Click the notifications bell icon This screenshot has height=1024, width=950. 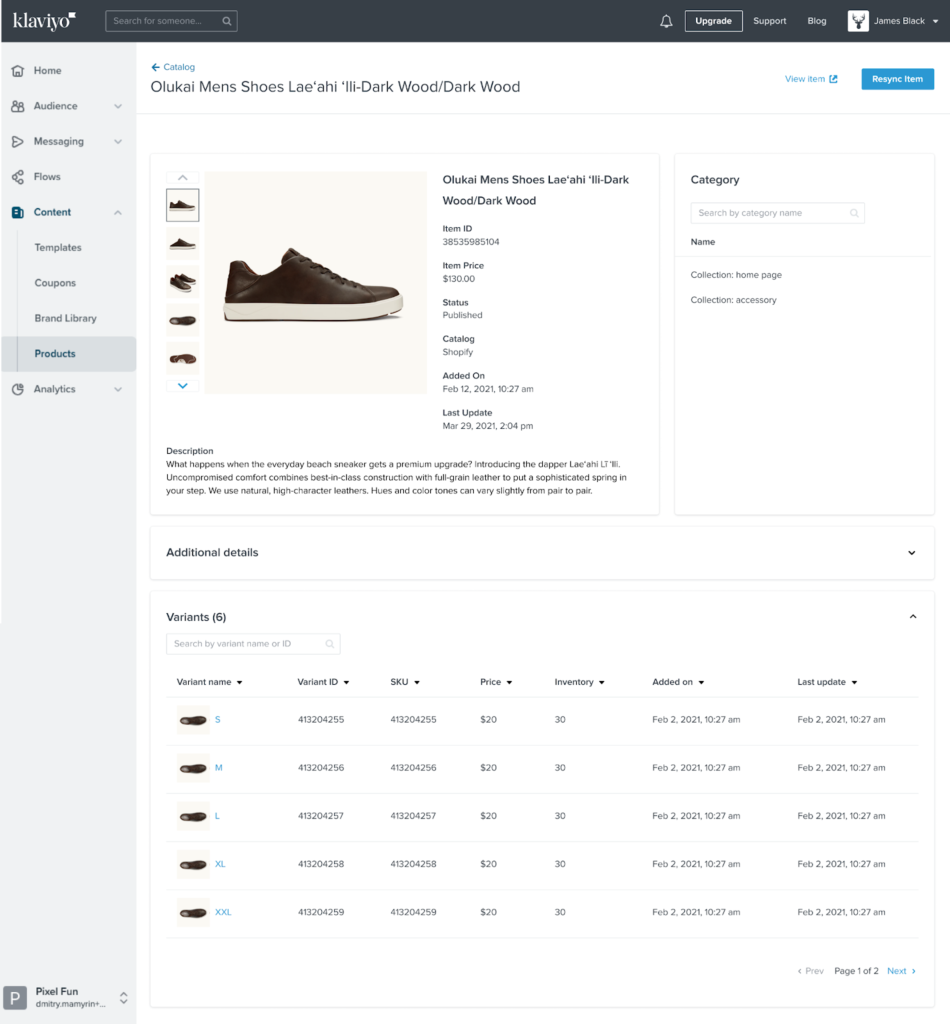666,20
